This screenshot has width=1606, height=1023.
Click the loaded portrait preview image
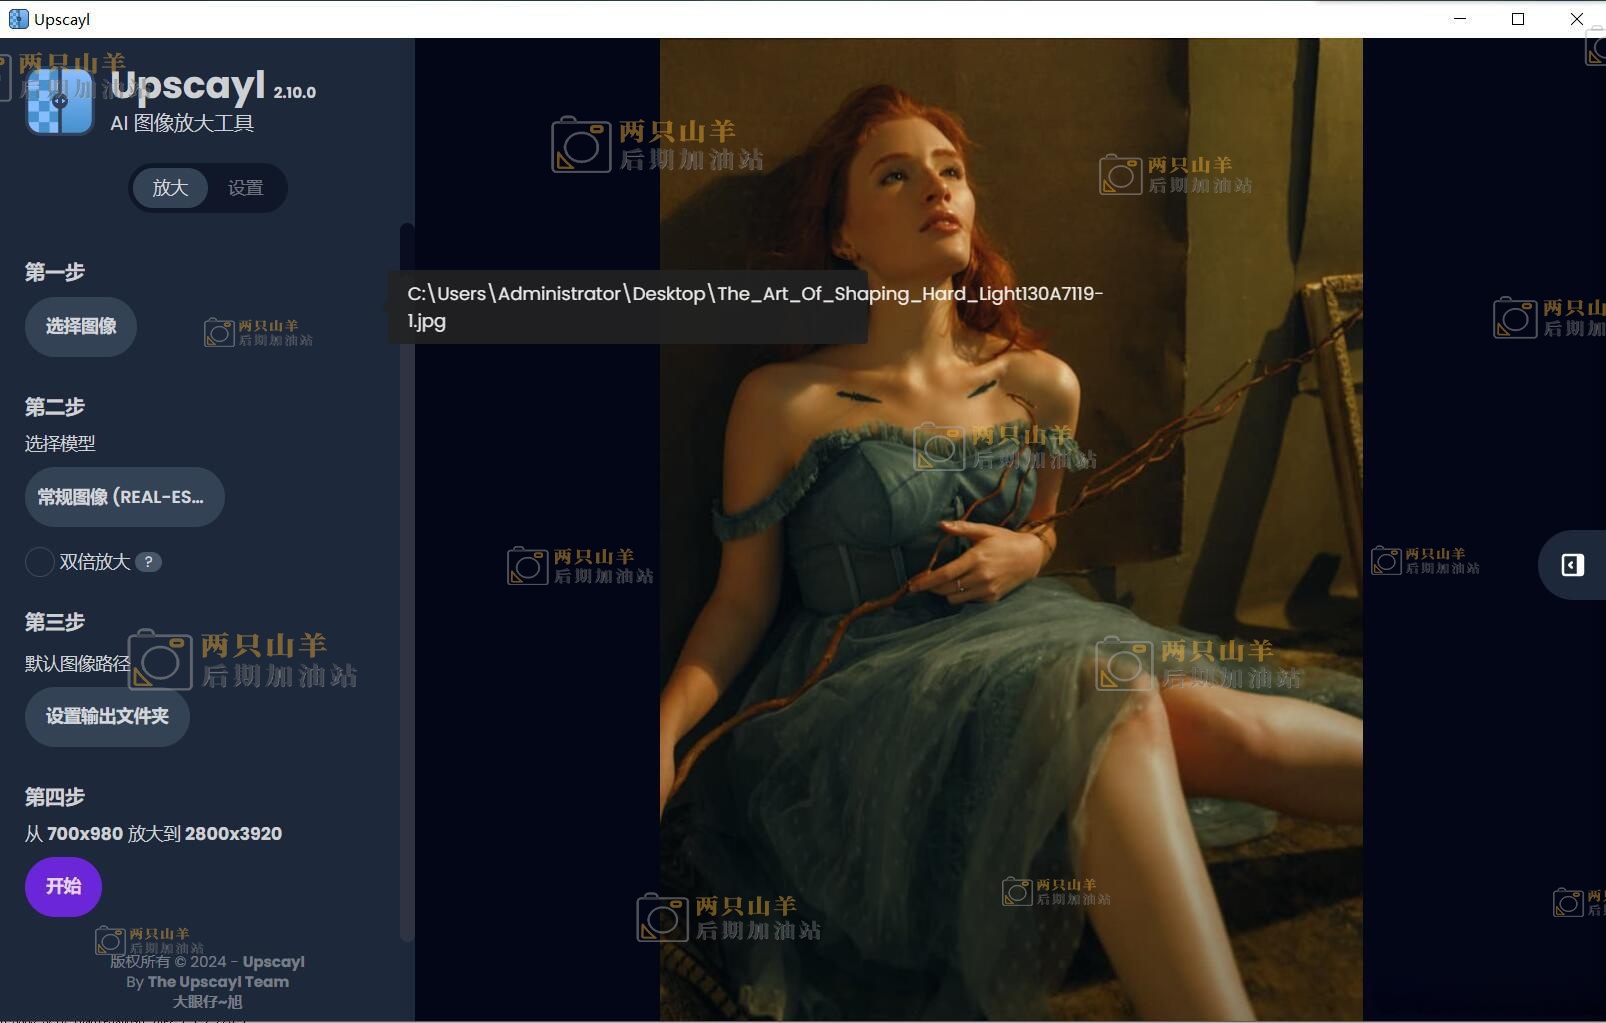pyautogui.click(x=1010, y=600)
